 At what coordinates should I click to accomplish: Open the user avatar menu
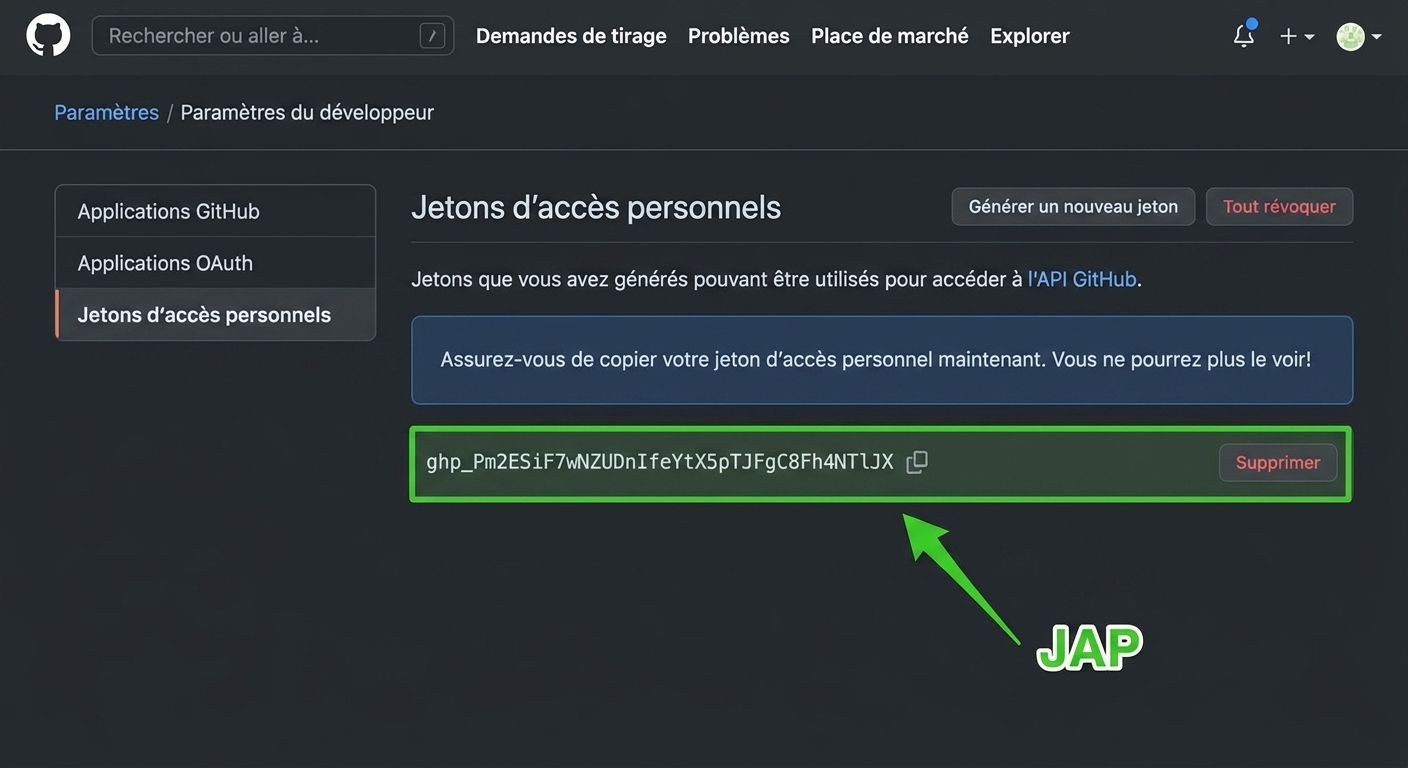(1359, 36)
